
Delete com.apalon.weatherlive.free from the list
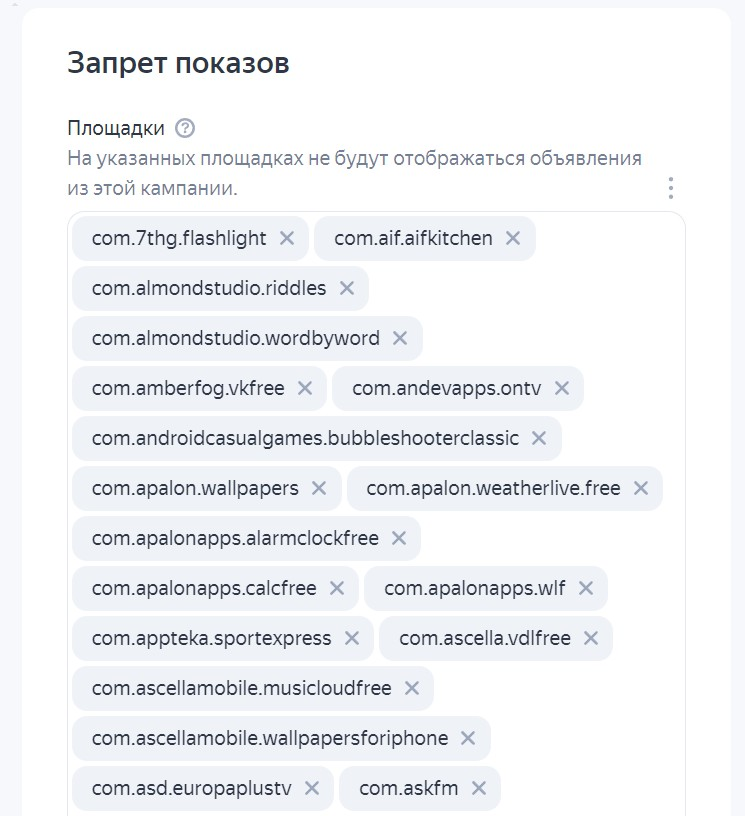(x=641, y=488)
